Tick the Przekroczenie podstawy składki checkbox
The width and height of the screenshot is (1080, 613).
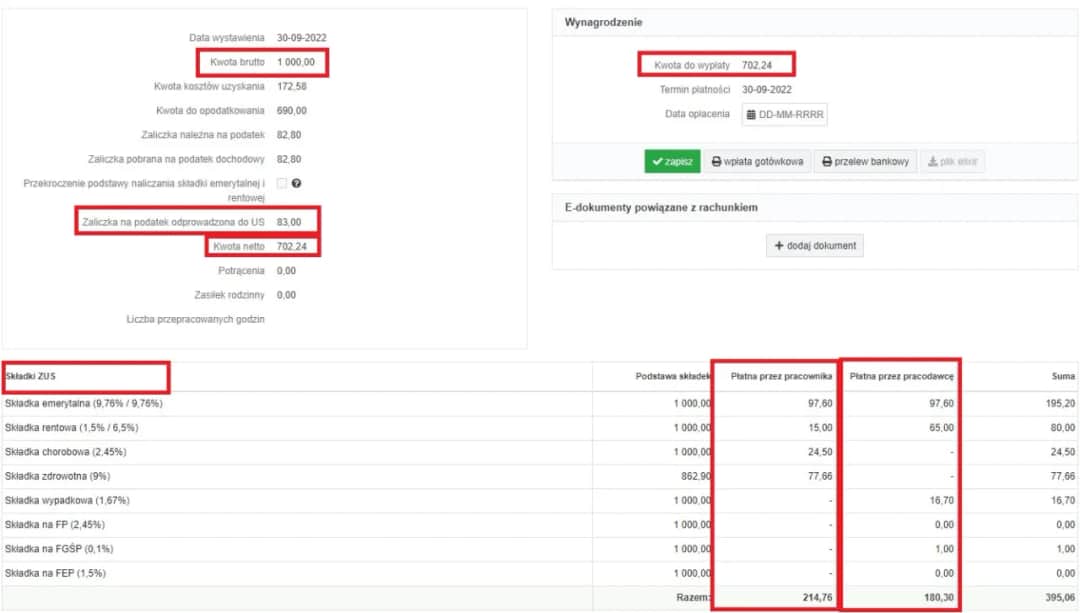click(282, 183)
